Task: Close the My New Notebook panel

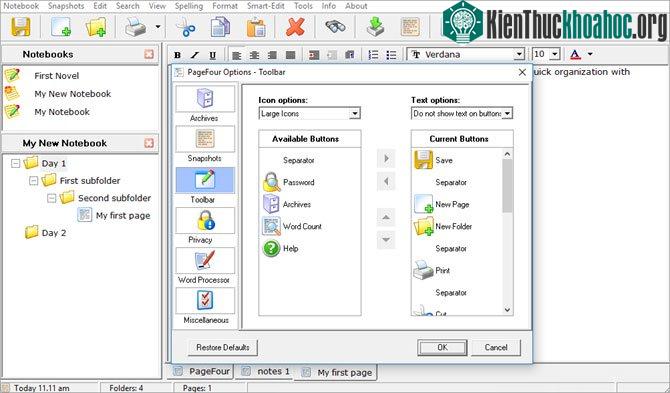Action: [149, 143]
